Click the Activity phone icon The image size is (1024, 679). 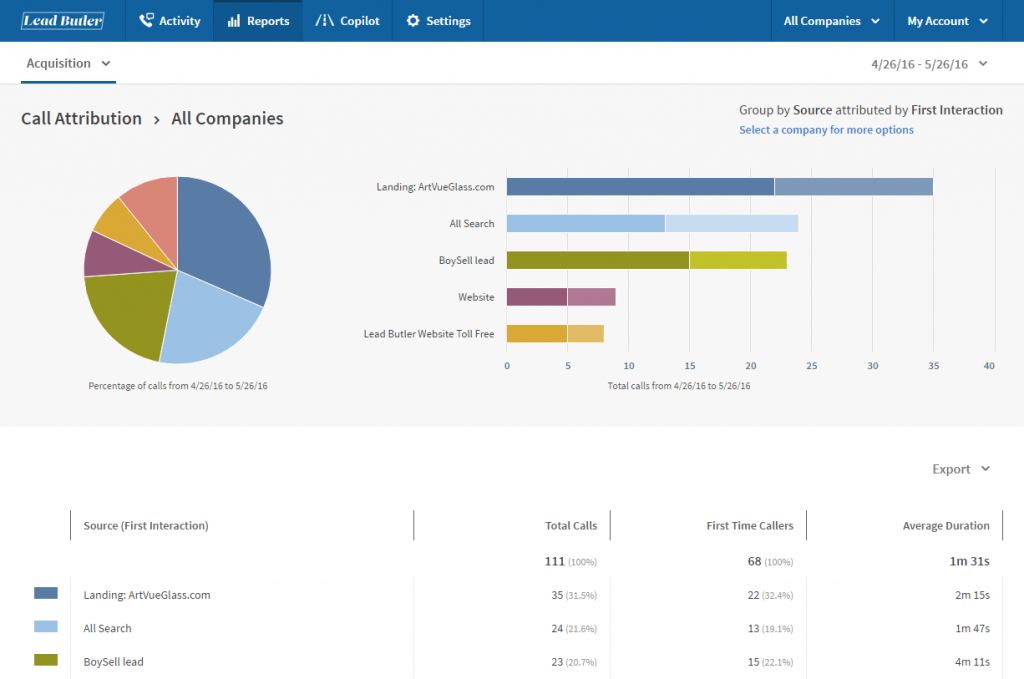pyautogui.click(x=146, y=20)
